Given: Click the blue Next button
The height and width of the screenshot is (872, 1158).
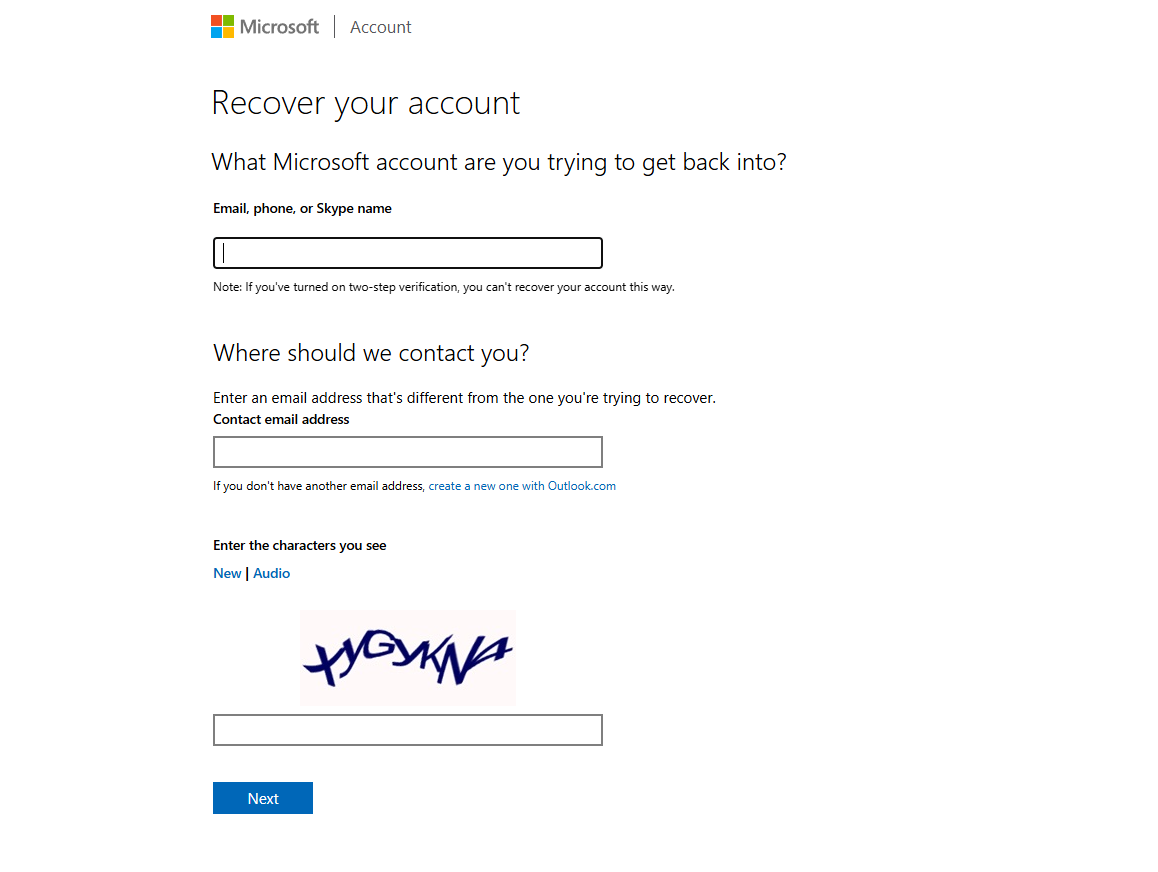Looking at the screenshot, I should click(x=263, y=798).
